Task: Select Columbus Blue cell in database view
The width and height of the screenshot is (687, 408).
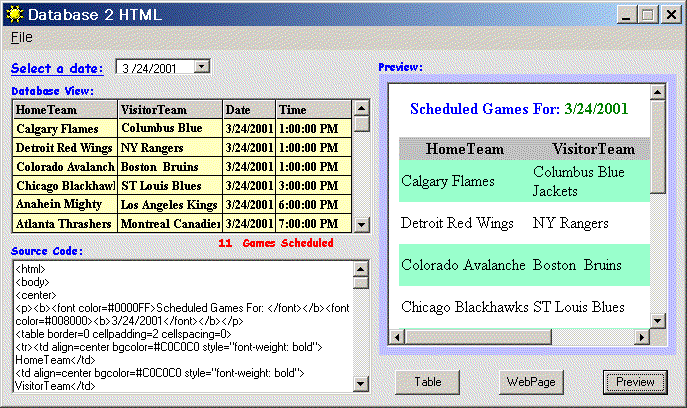Action: pyautogui.click(x=170, y=128)
